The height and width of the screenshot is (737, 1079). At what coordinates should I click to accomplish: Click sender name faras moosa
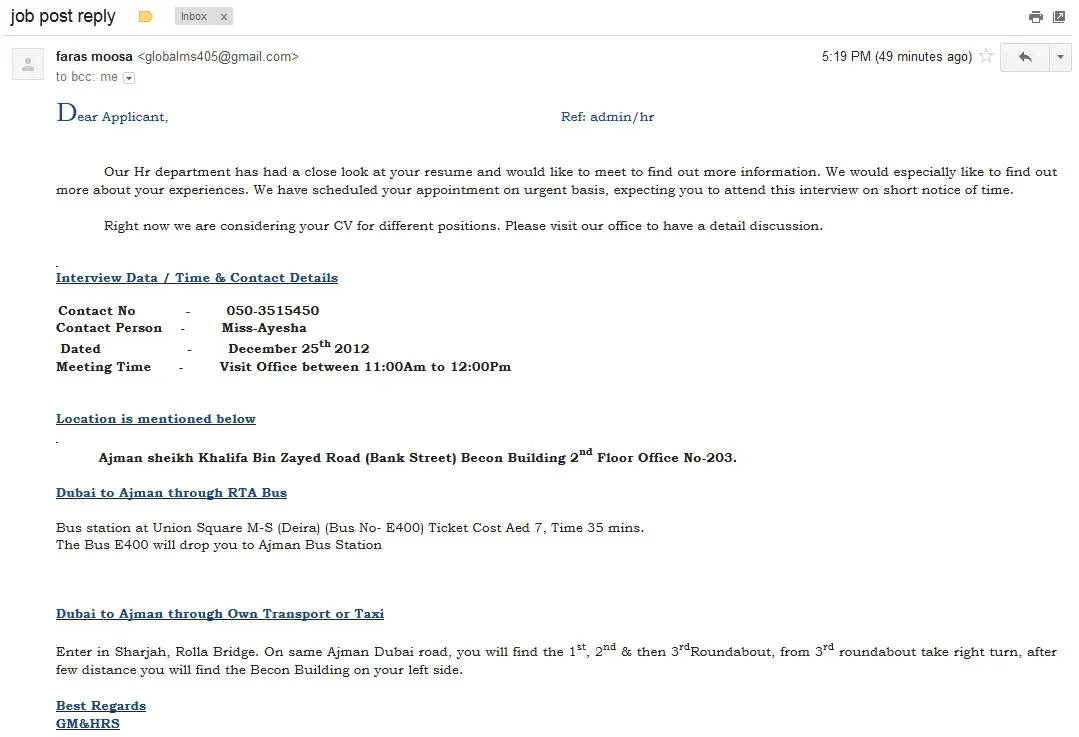tap(94, 56)
